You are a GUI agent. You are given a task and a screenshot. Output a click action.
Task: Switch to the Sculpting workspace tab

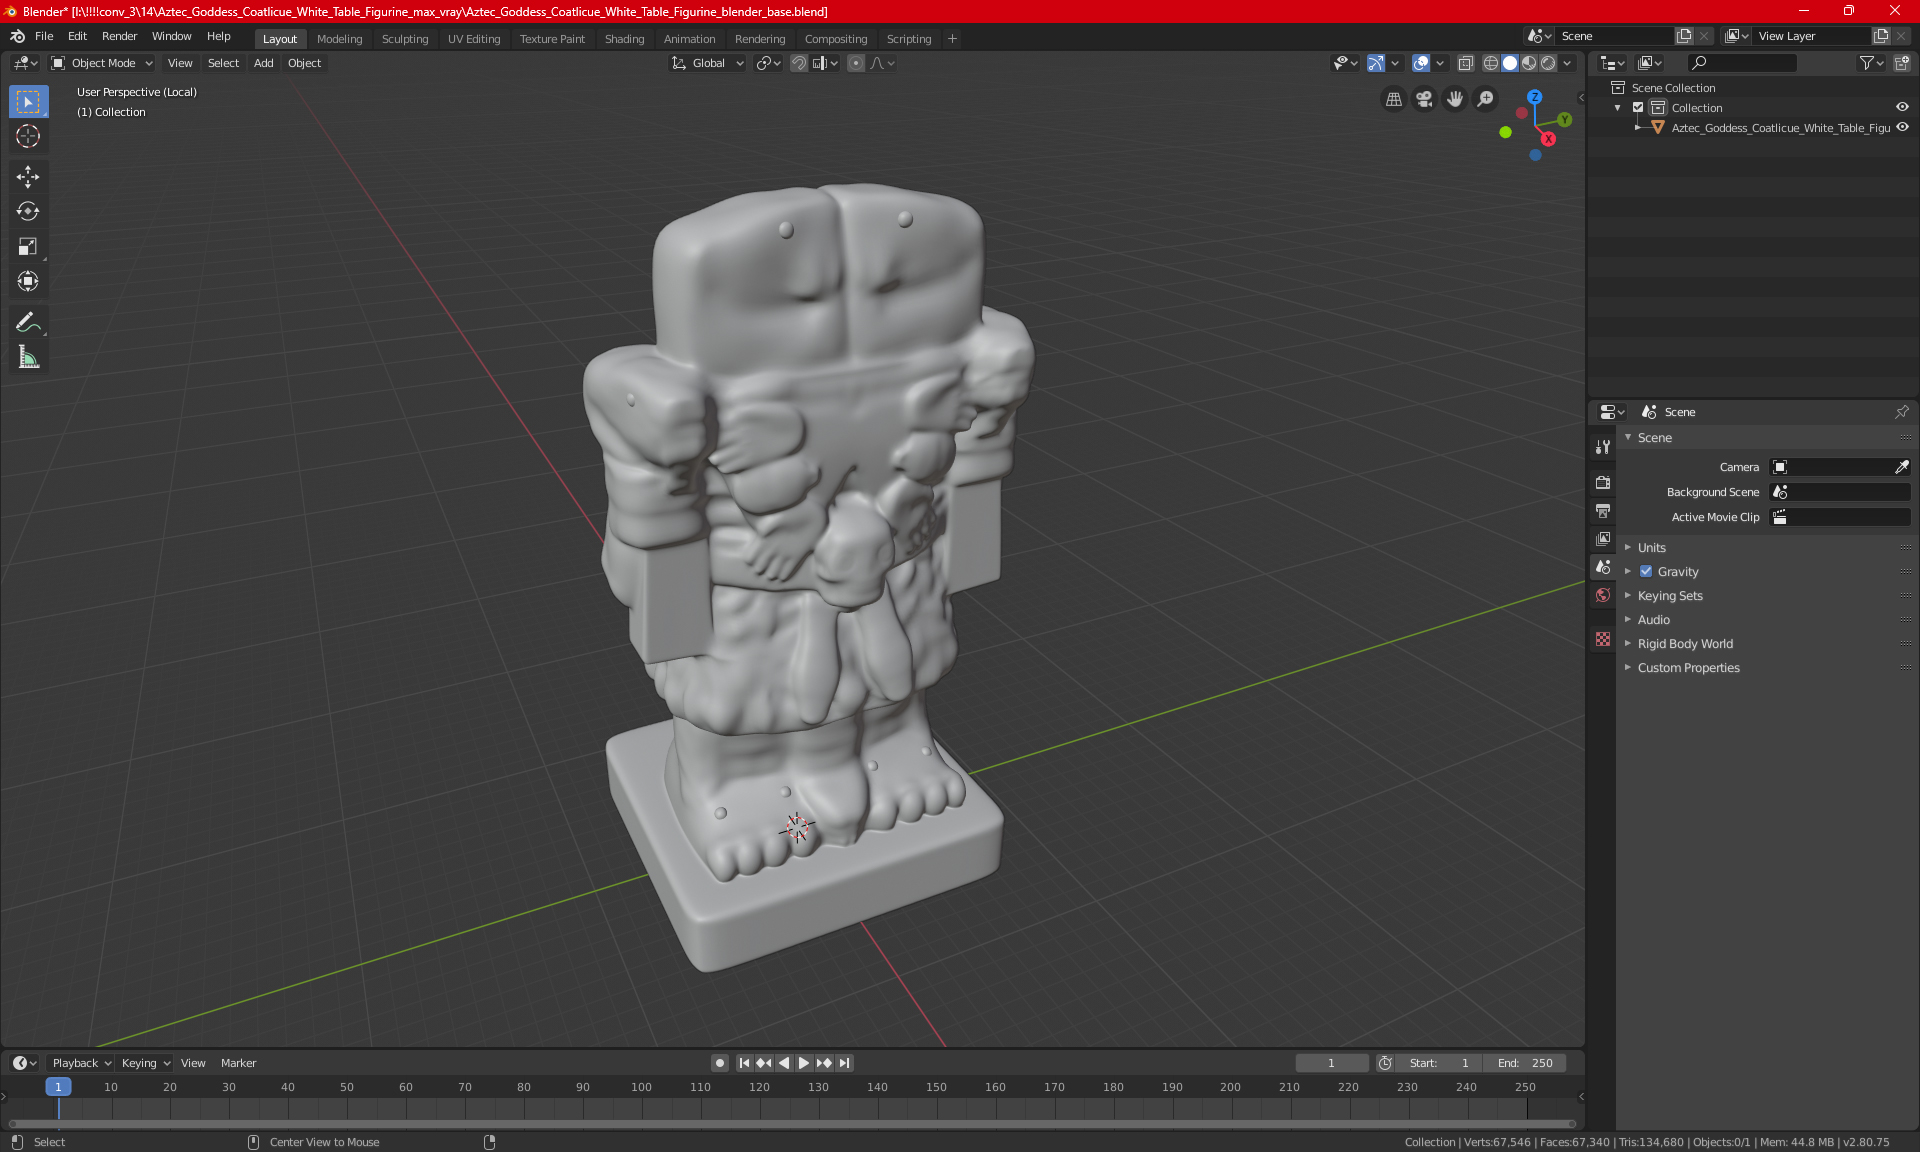405,39
